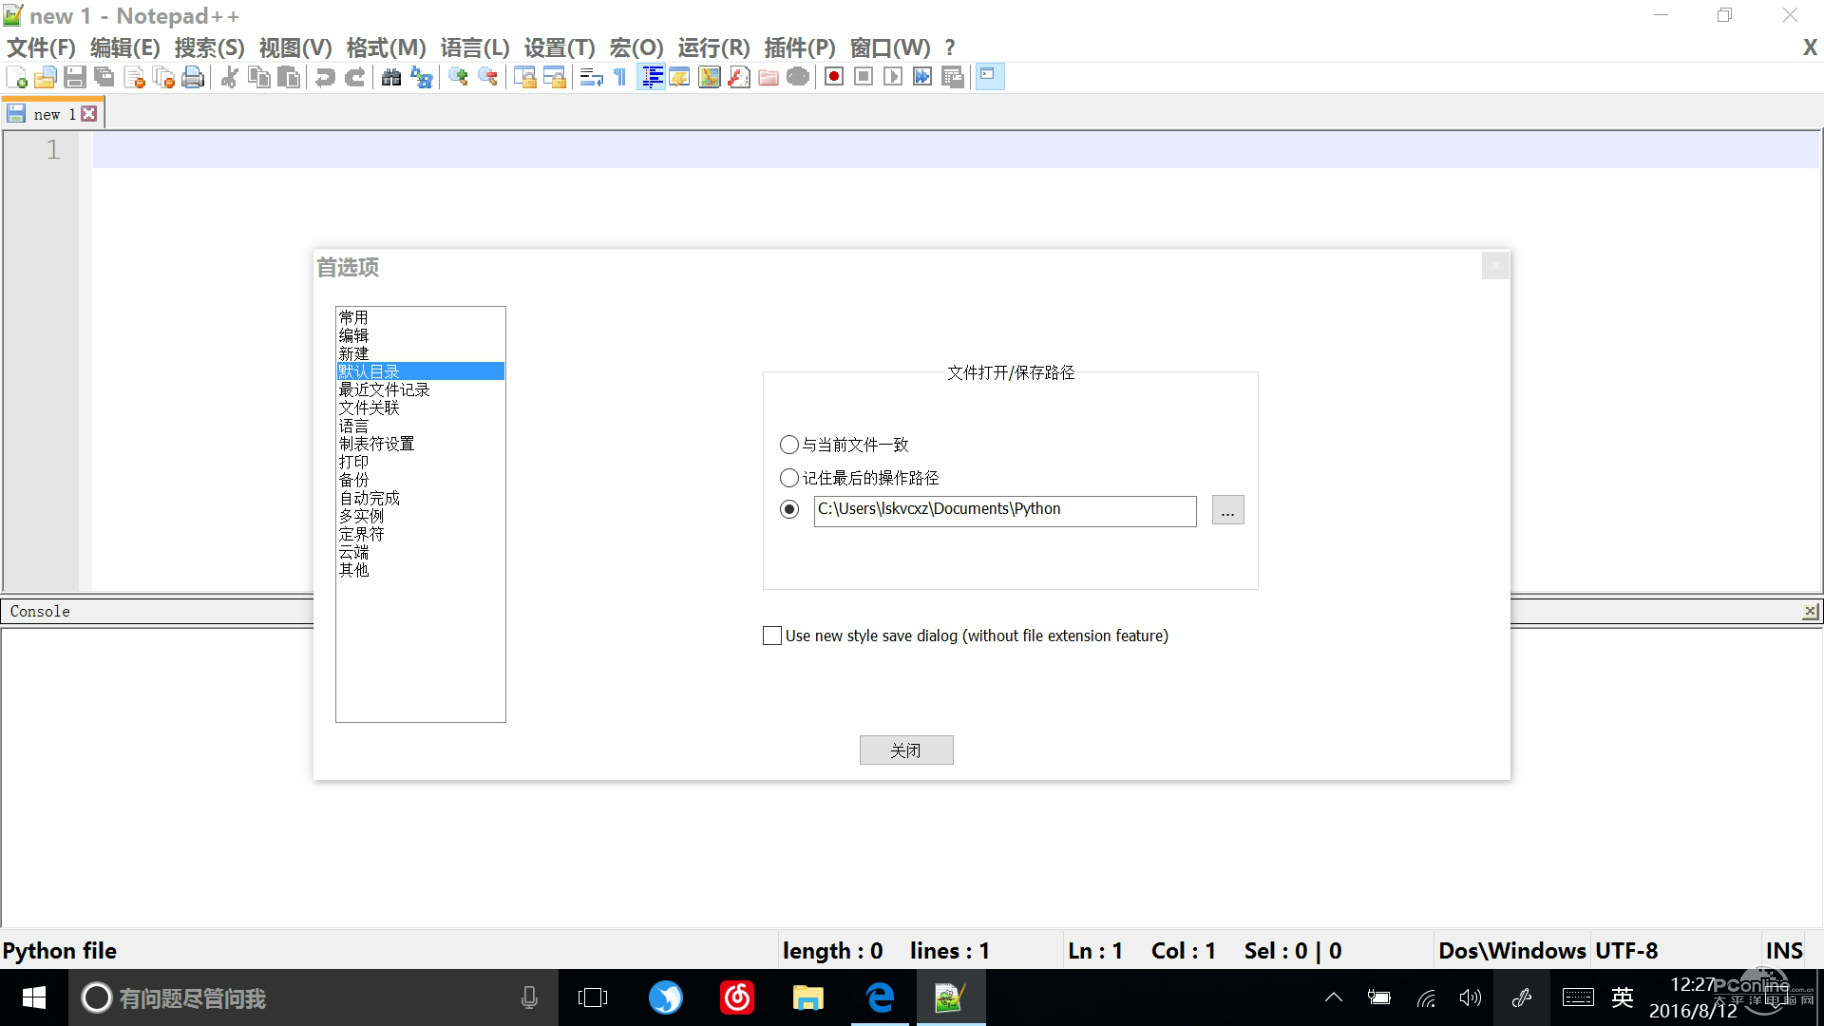
Task: Click the Undo arrow icon
Action: pos(325,77)
